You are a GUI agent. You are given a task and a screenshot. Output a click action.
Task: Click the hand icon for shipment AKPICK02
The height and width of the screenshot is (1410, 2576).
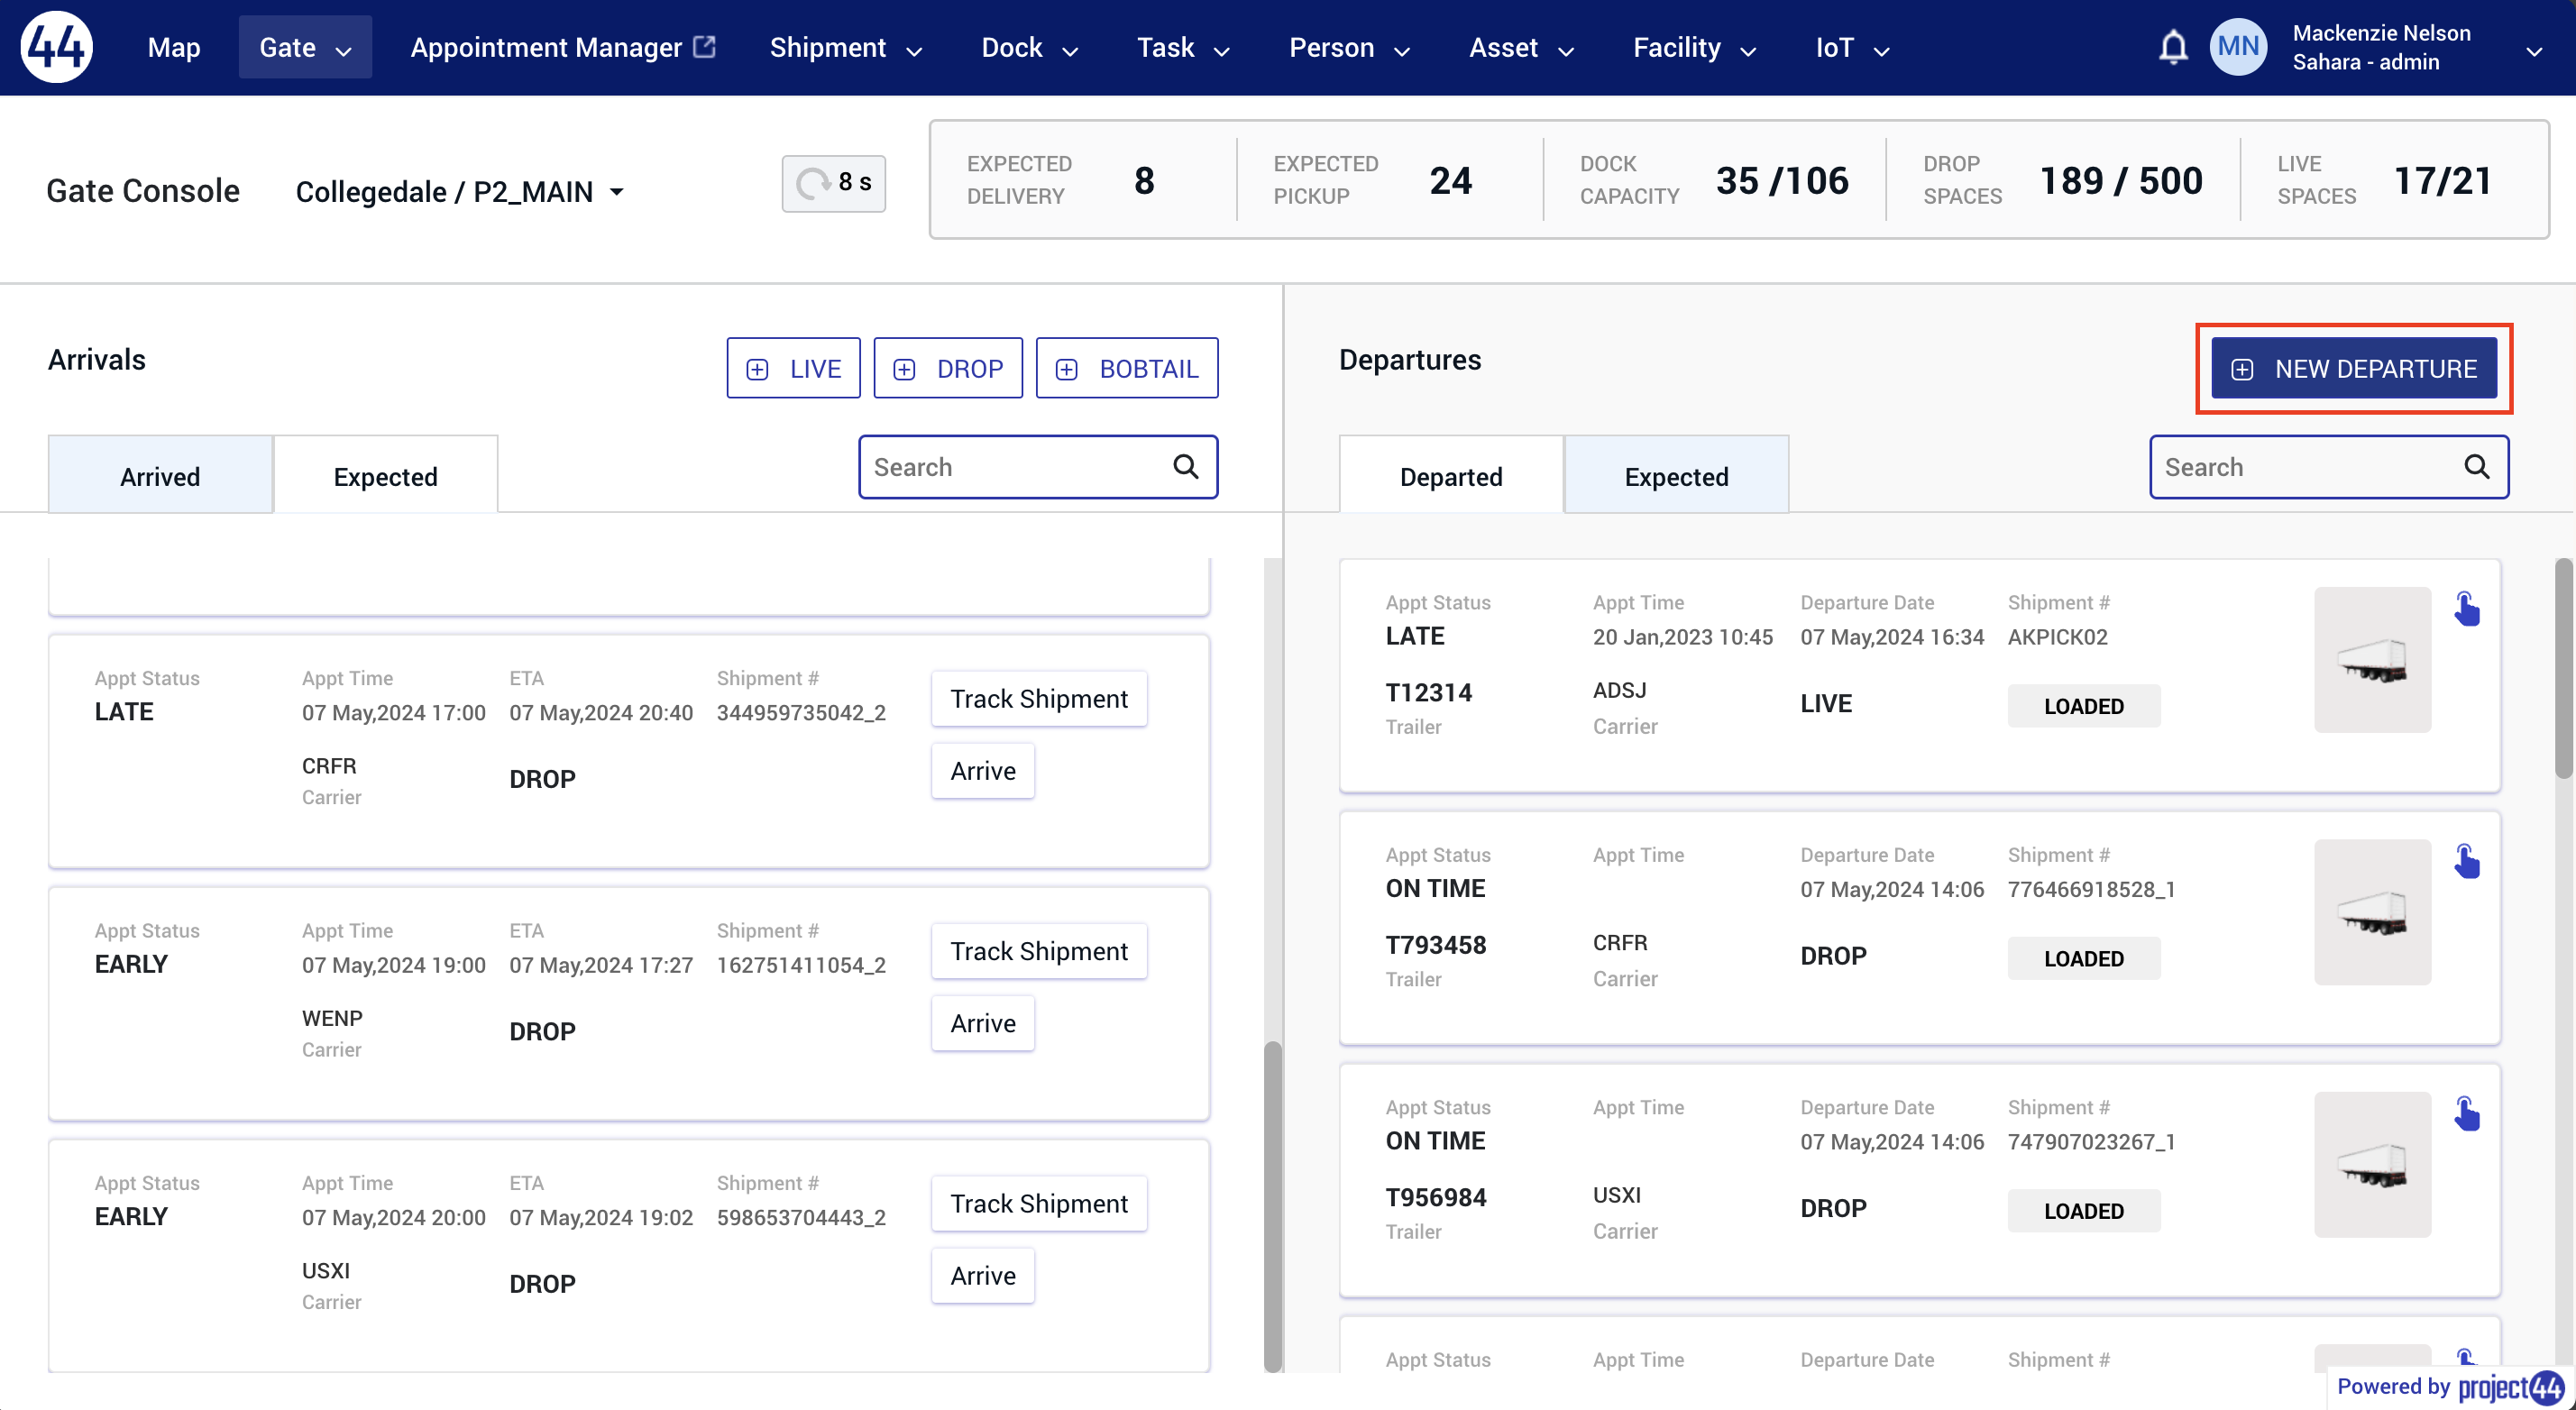point(2467,609)
